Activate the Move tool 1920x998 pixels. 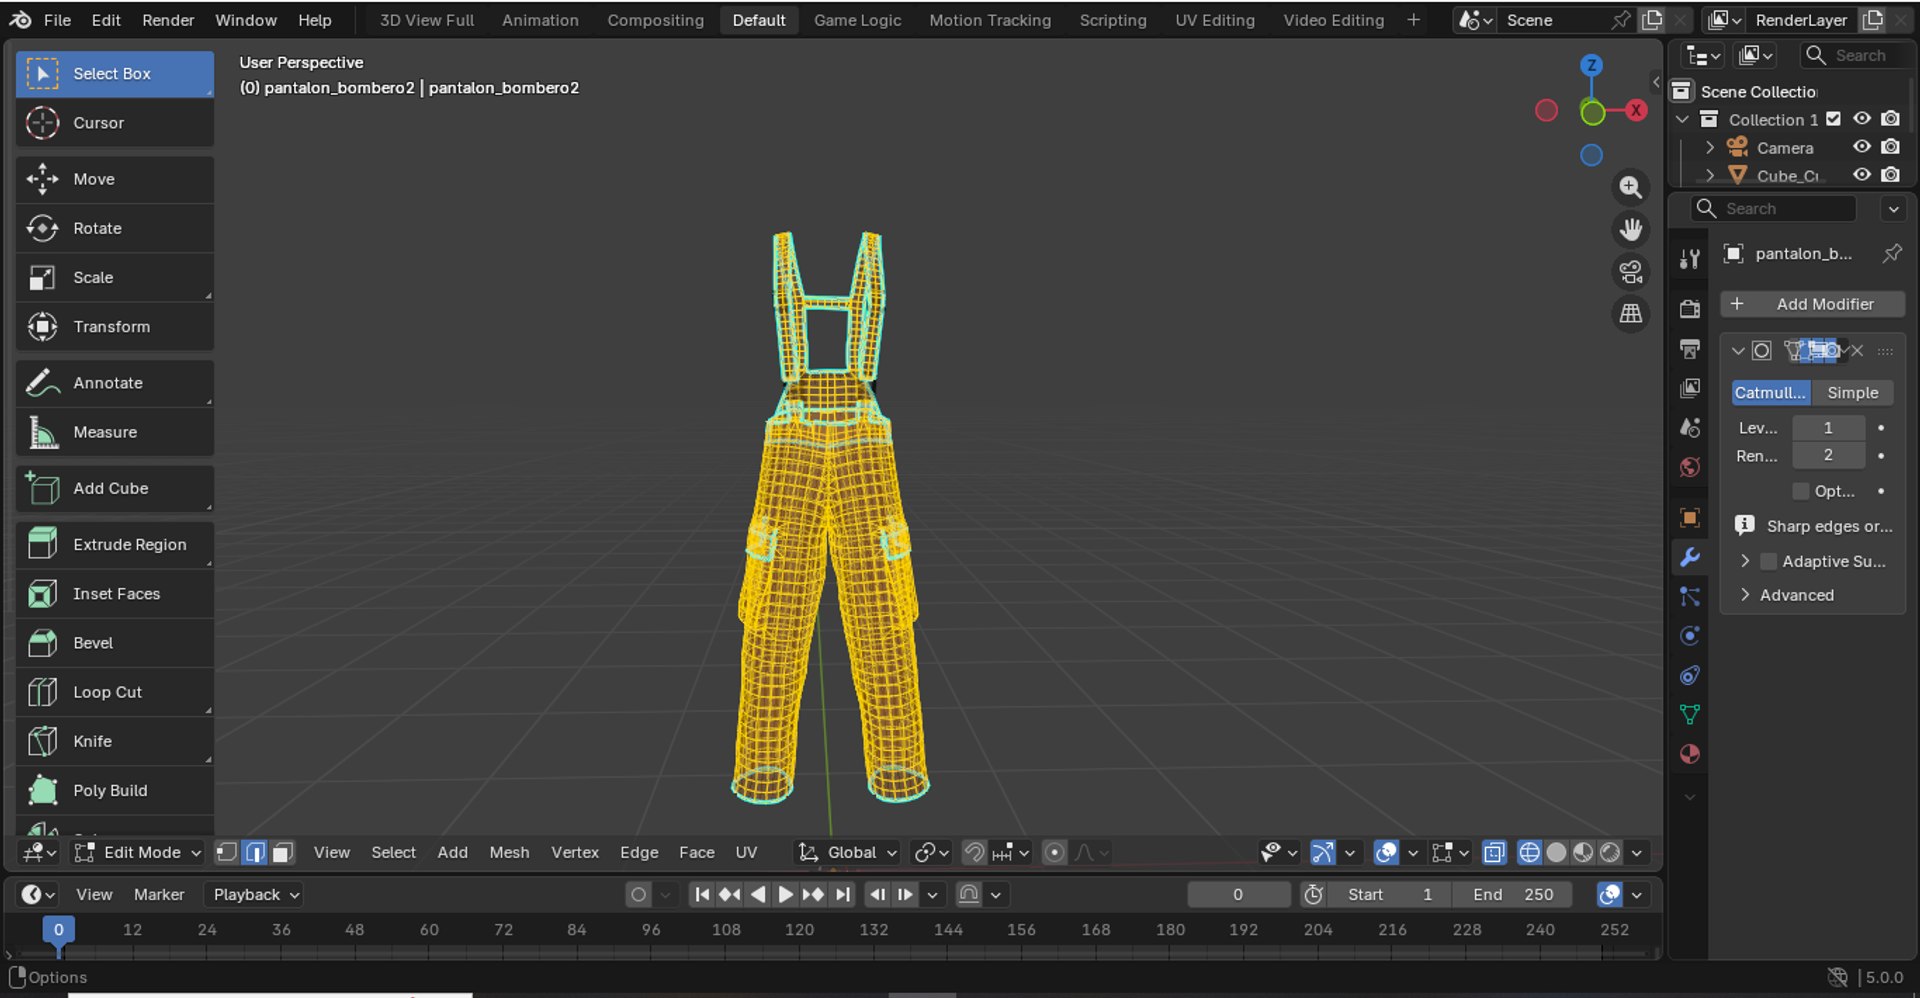click(114, 179)
